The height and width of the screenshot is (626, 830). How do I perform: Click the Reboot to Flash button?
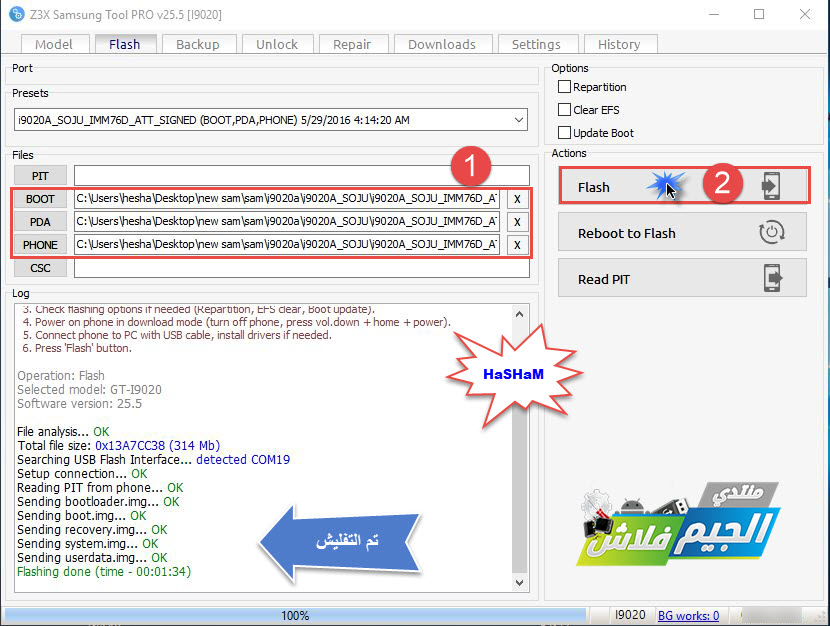(682, 232)
